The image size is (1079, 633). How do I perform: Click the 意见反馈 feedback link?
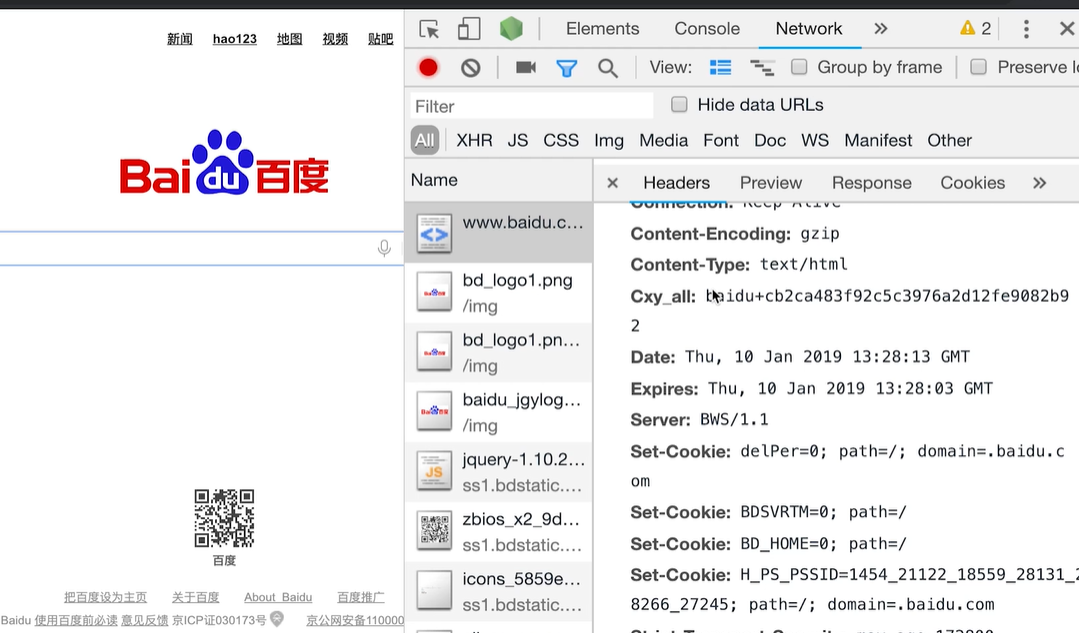145,620
